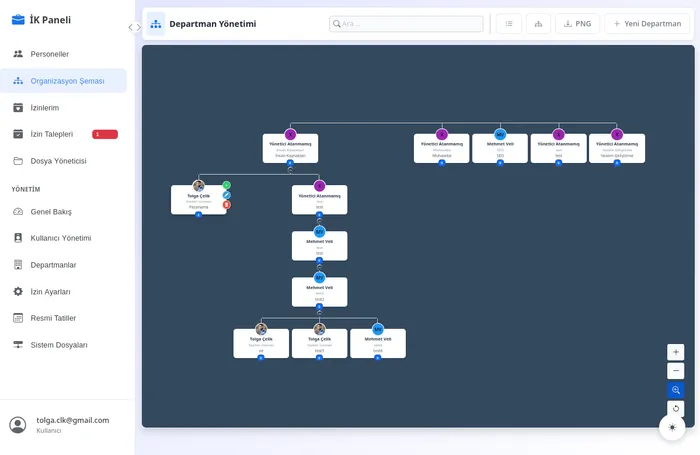Screen dimensions: 700x455
Task: Click the Ara search field
Action: pyautogui.click(x=406, y=24)
